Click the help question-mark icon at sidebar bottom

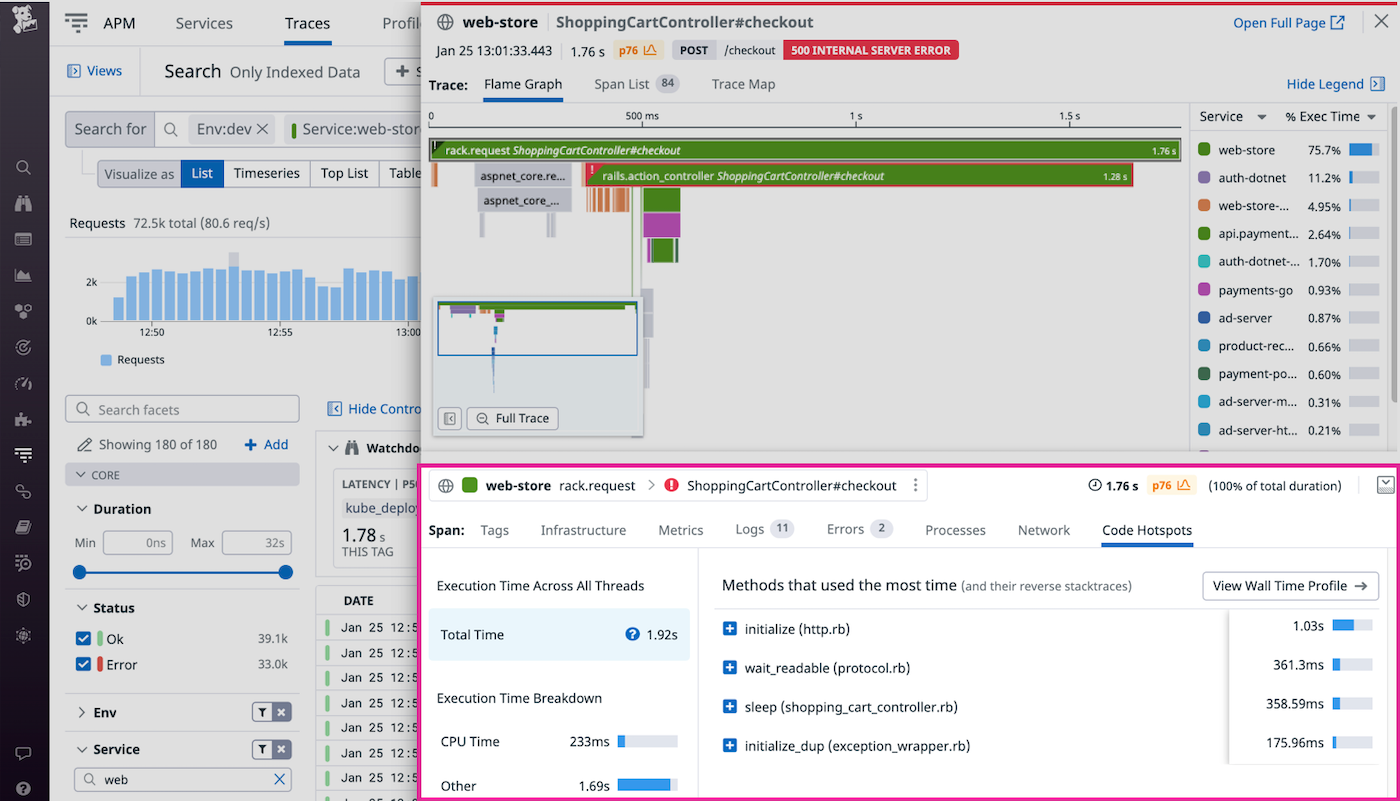(23, 787)
